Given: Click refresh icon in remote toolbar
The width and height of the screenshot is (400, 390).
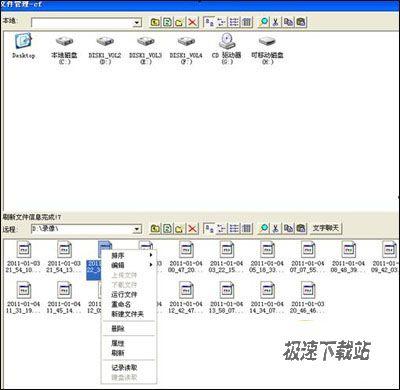Looking at the screenshot, I should click(167, 229).
